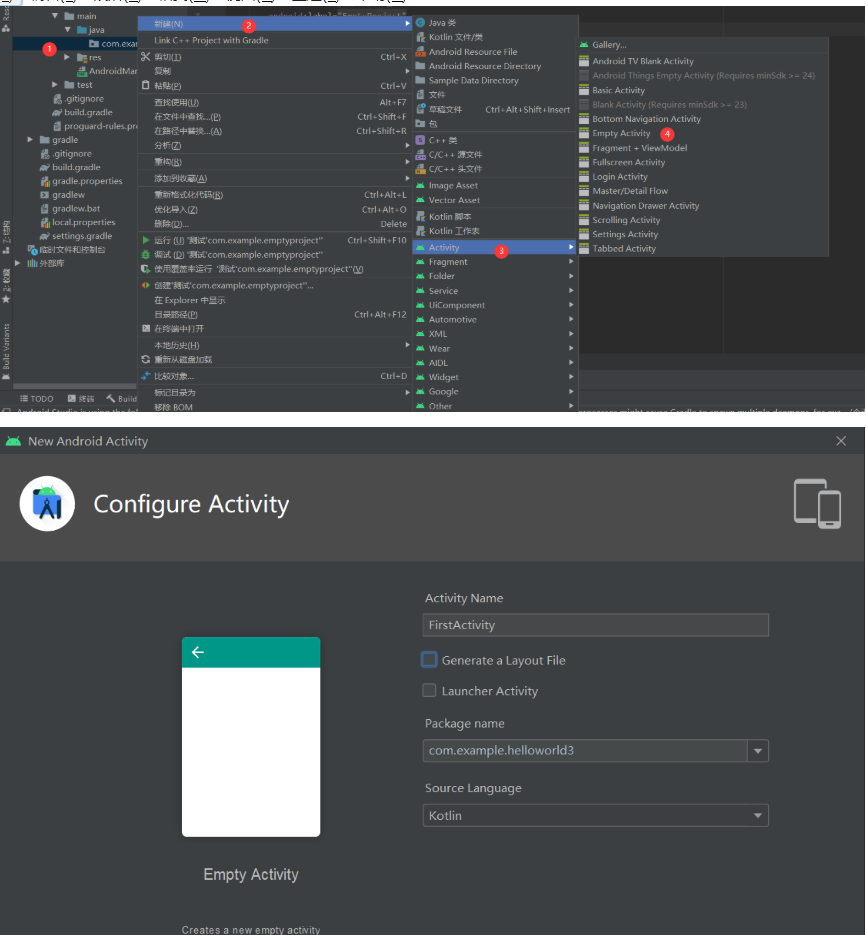866x935 pixels.
Task: Click the Kotlin 文件/类 icon
Action: tap(420, 37)
